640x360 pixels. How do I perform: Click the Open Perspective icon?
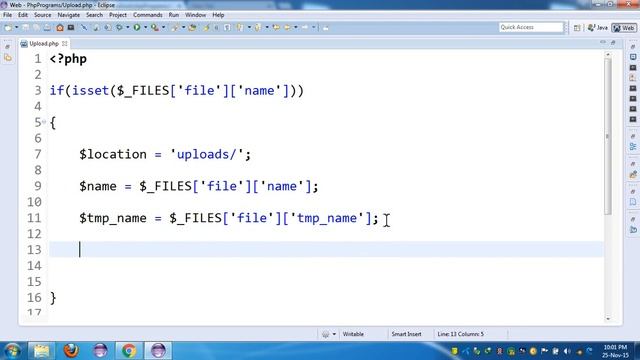pyautogui.click(x=577, y=28)
